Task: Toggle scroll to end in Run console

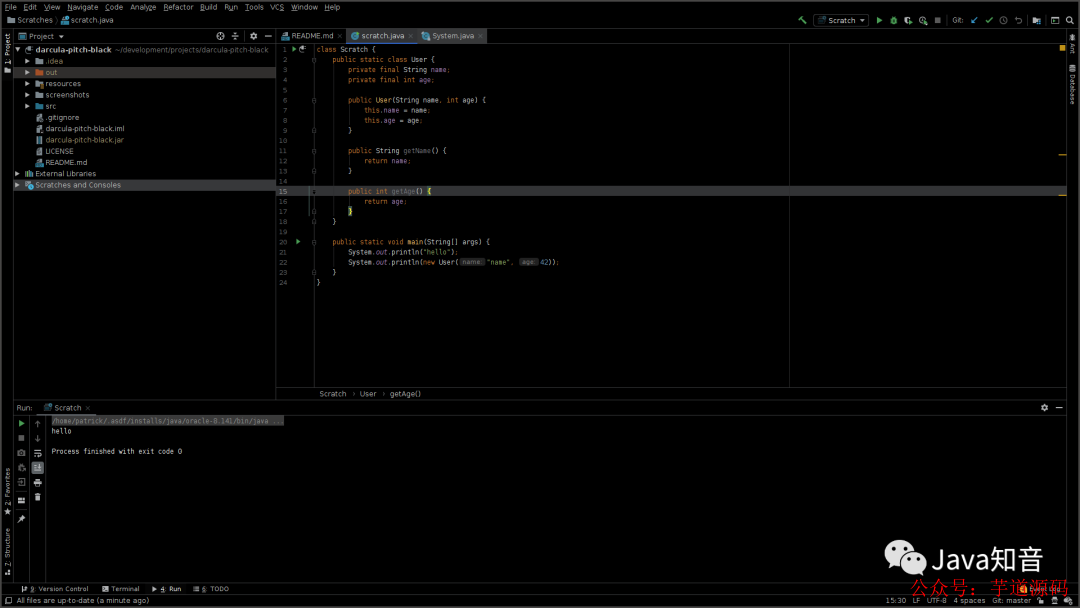Action: click(38, 468)
